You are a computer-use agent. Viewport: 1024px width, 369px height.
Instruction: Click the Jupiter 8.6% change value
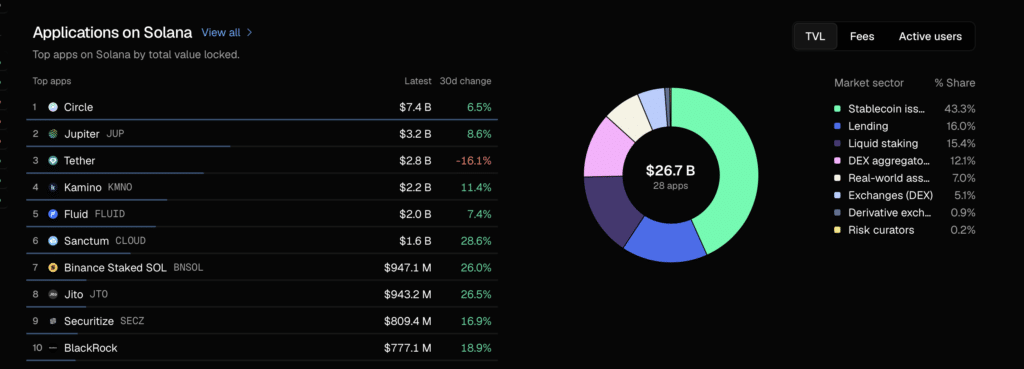478,134
